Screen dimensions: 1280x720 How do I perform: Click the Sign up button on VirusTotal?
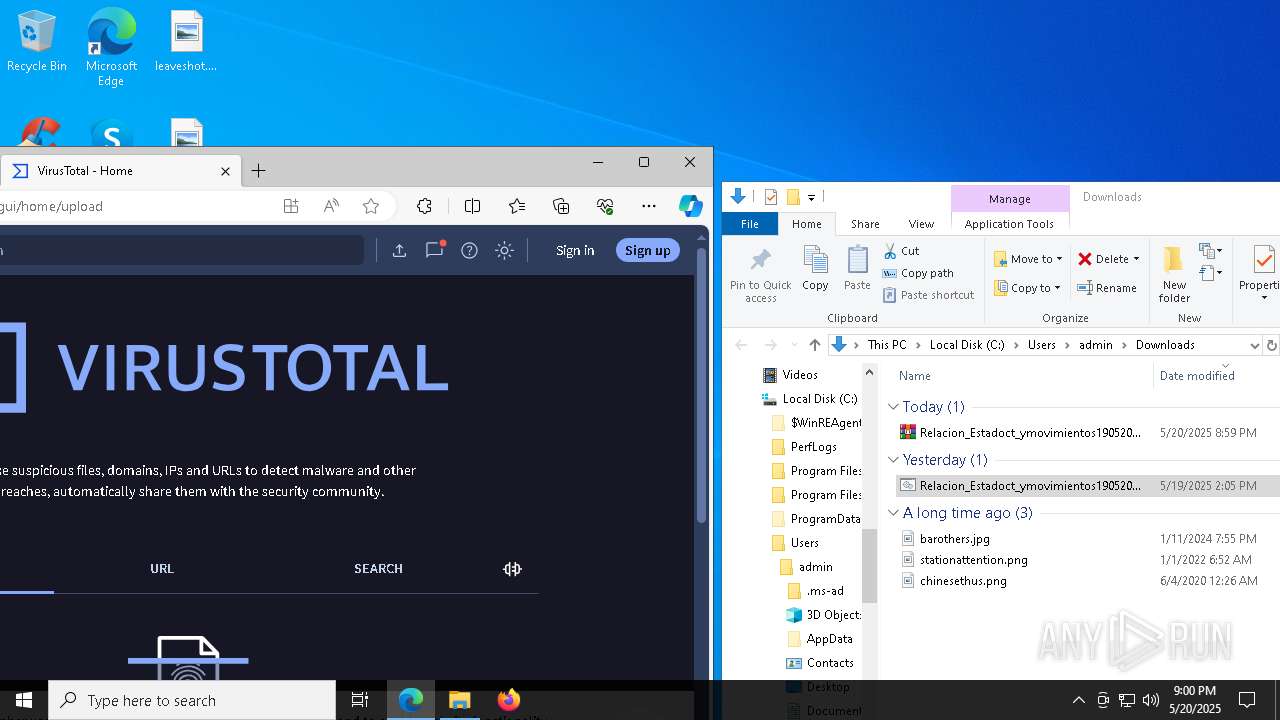coord(647,251)
